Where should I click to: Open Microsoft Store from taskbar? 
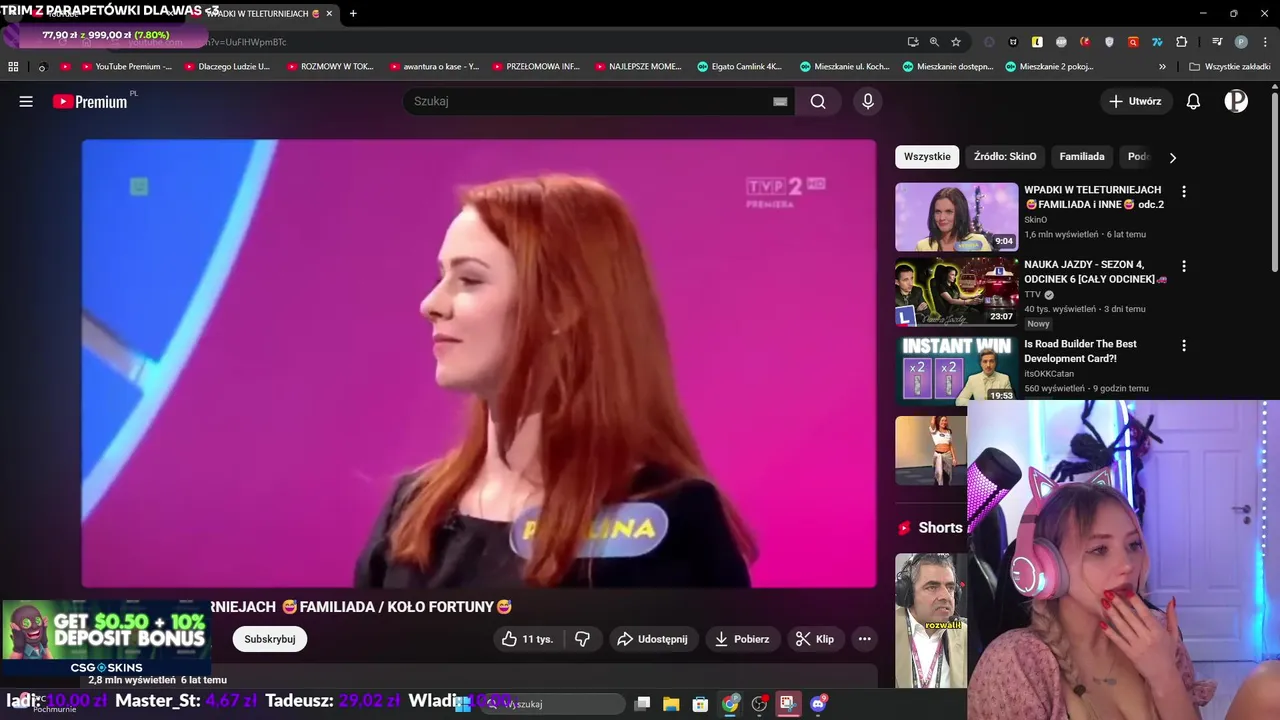[700, 704]
